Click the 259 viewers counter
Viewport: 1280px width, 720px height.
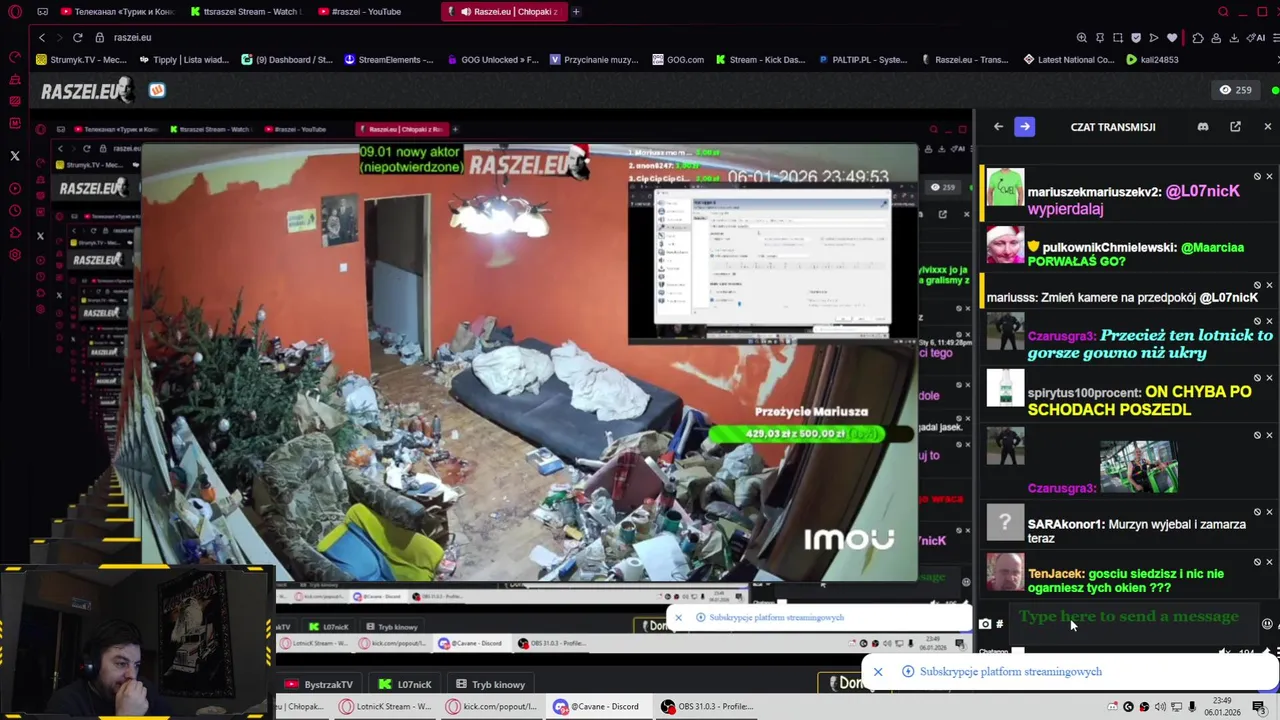[1235, 90]
